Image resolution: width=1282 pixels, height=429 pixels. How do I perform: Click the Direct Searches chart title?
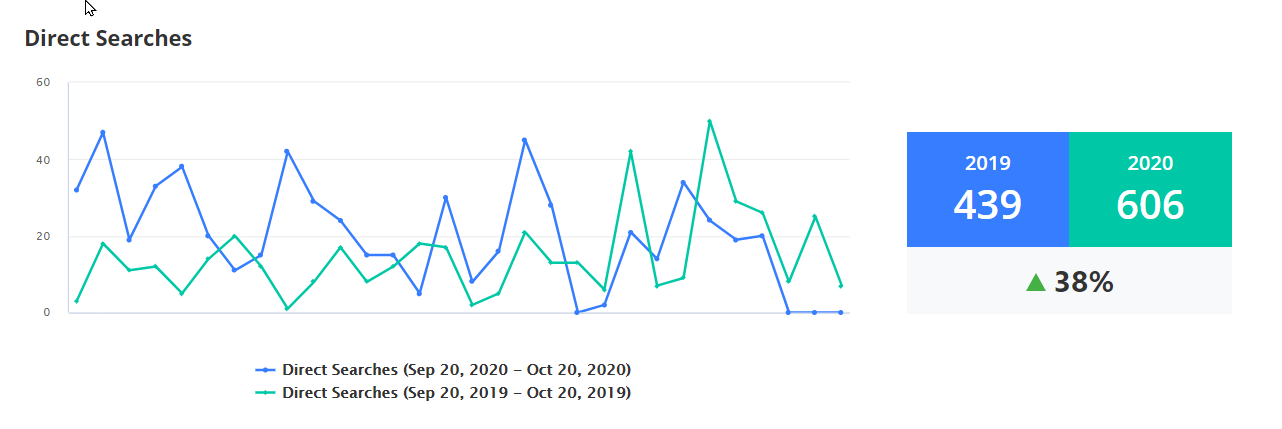click(x=108, y=39)
